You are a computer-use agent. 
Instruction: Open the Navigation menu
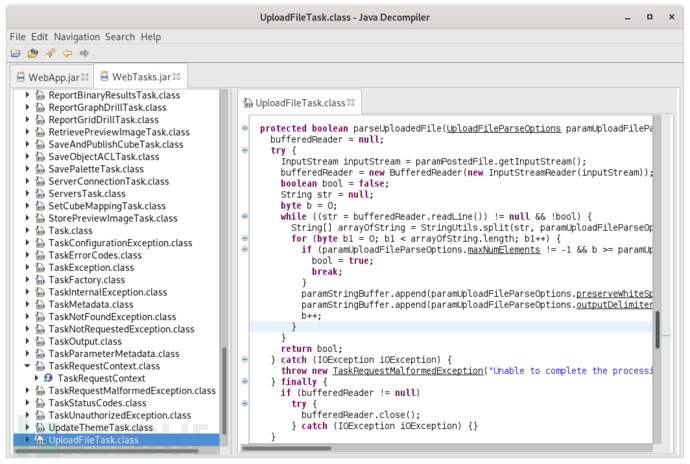(x=77, y=37)
